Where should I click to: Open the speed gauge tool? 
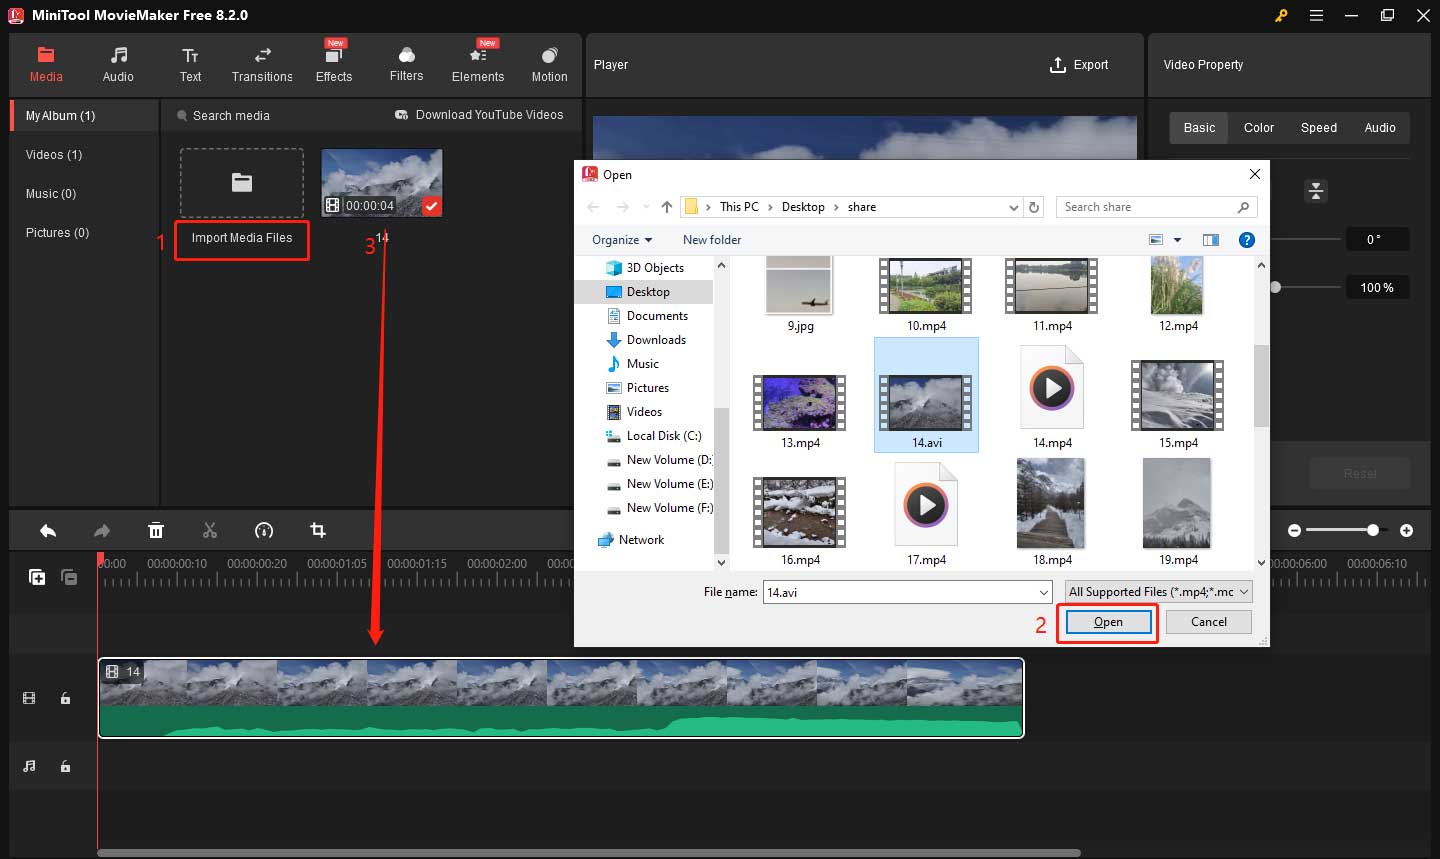tap(264, 531)
